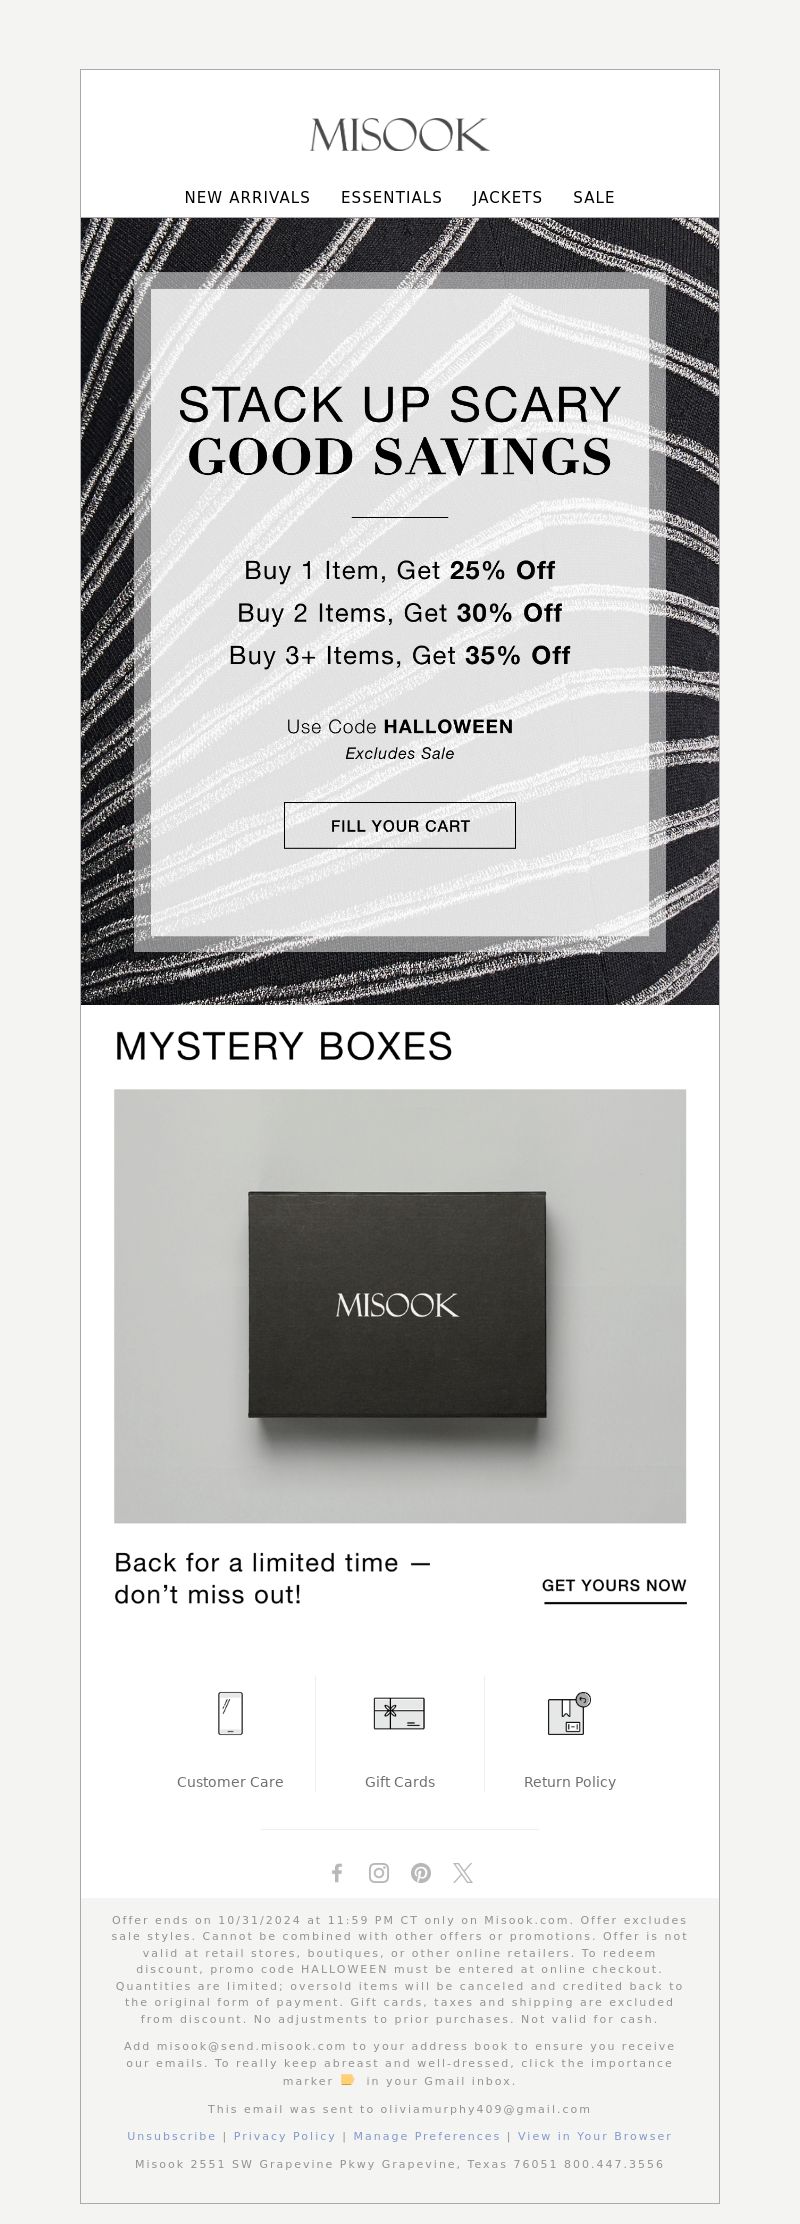The width and height of the screenshot is (800, 2224).
Task: Open the X social icon
Action: (x=463, y=1873)
